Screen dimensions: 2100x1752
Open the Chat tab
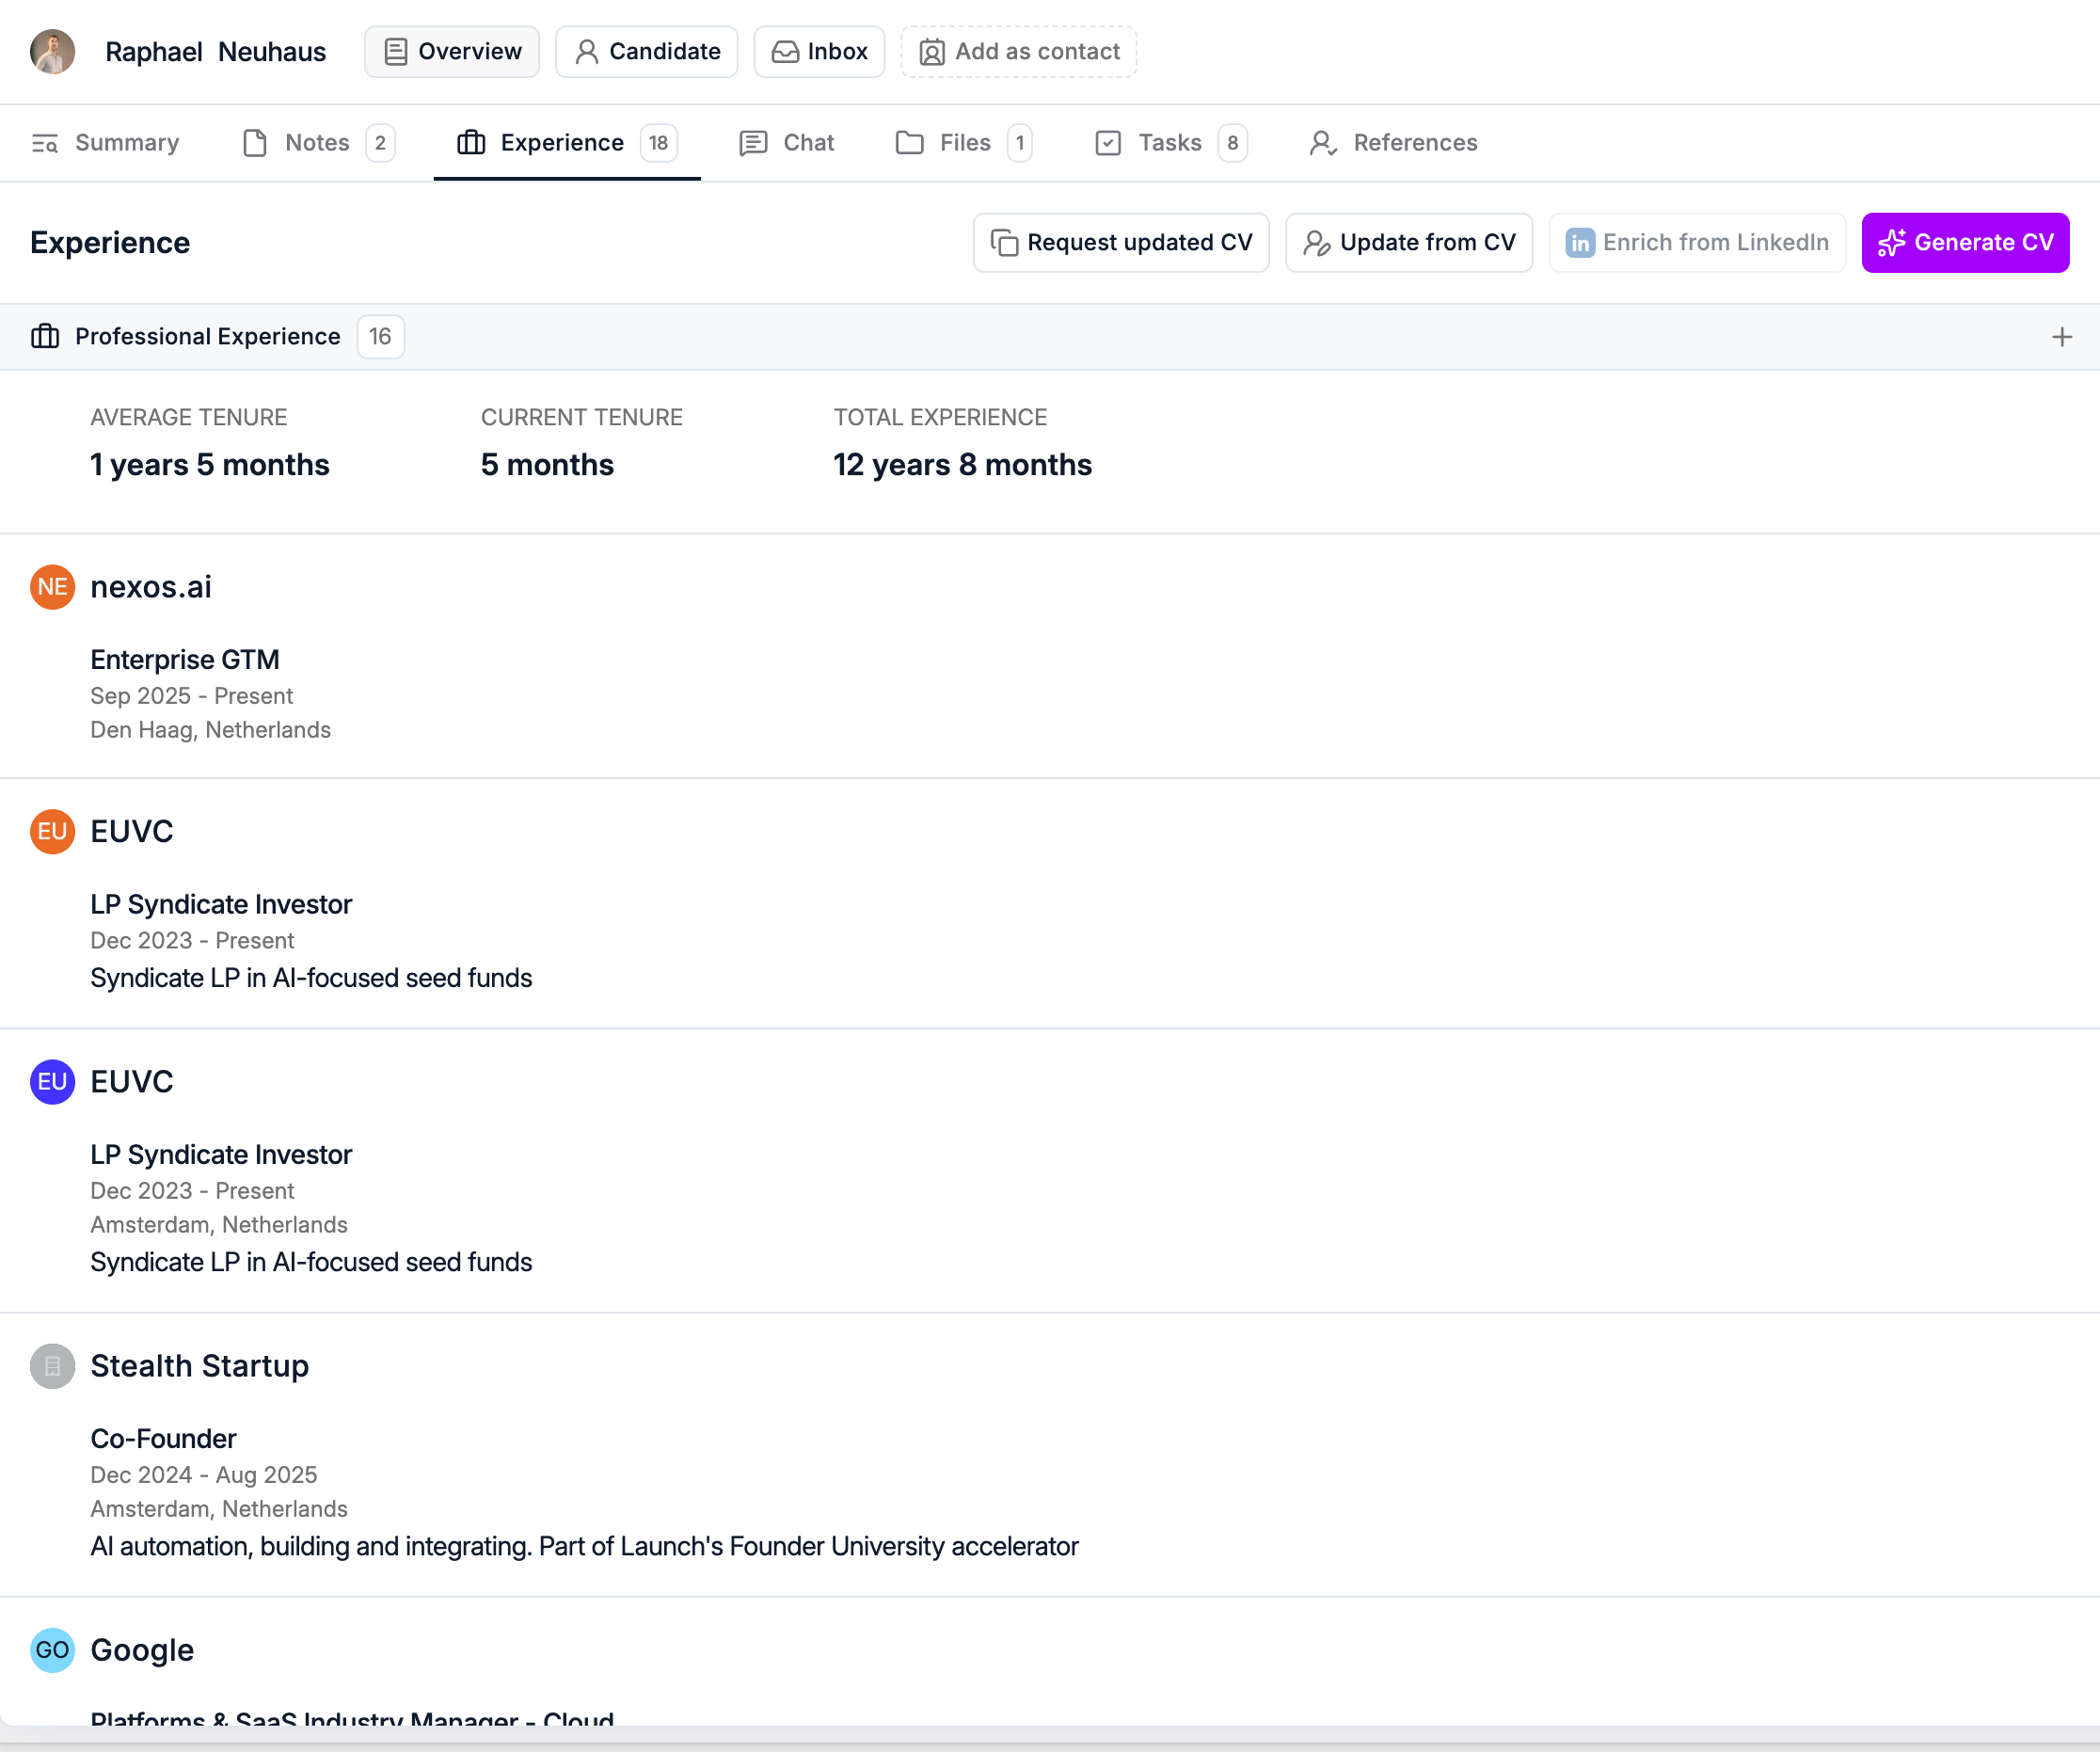(x=787, y=143)
